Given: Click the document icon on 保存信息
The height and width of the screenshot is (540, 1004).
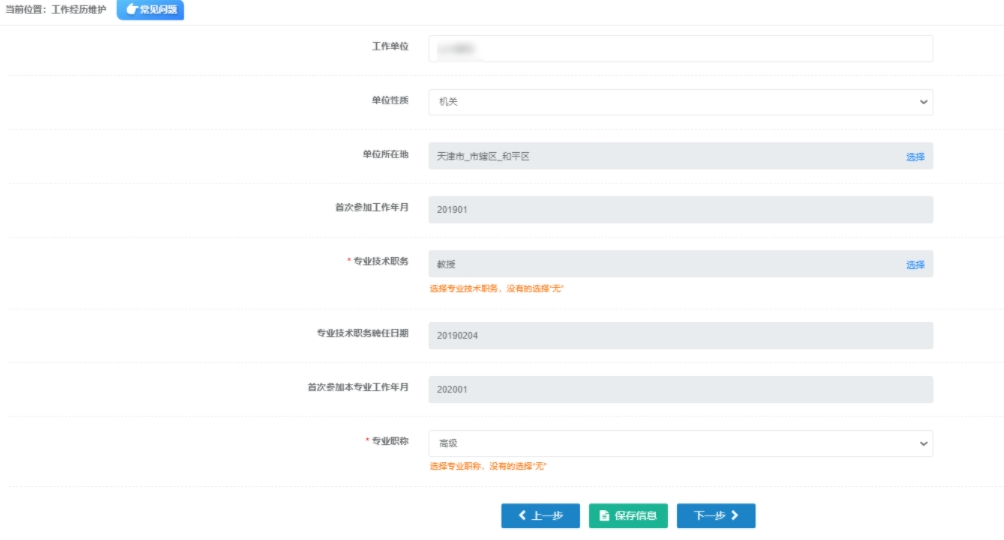Looking at the screenshot, I should 604,516.
